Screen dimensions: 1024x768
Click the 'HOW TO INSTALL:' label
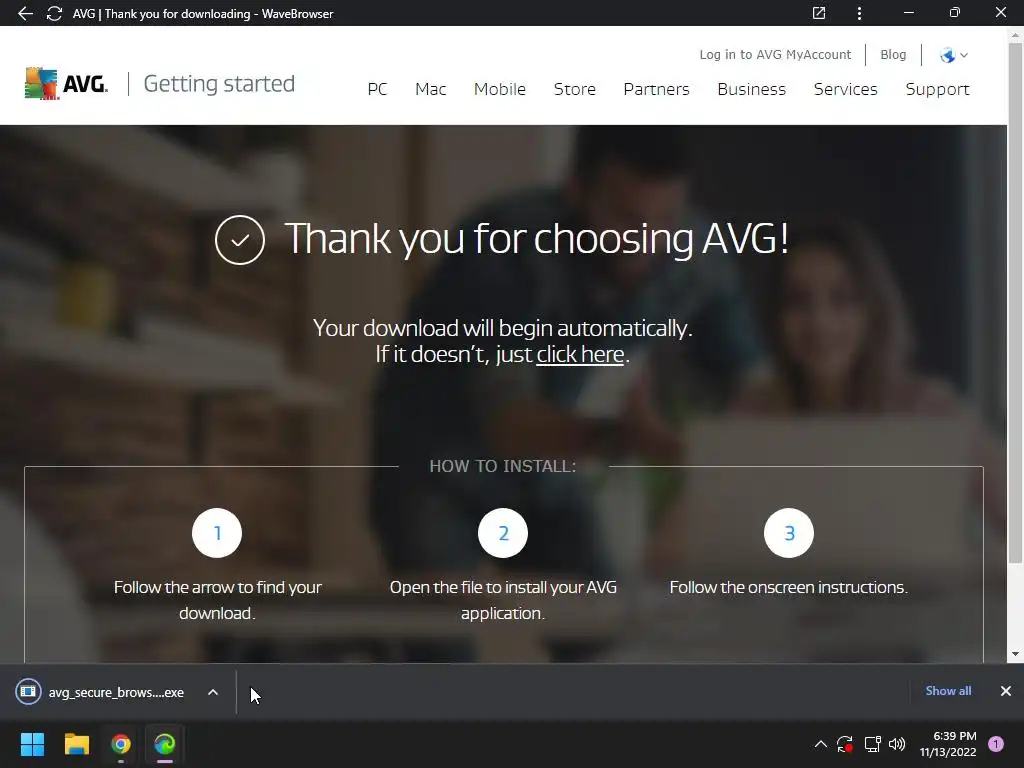(x=503, y=466)
